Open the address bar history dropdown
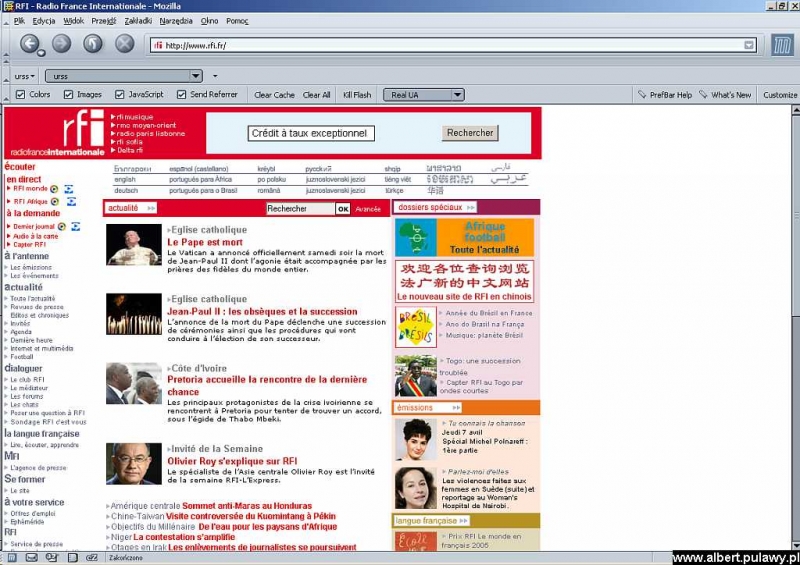 click(748, 45)
